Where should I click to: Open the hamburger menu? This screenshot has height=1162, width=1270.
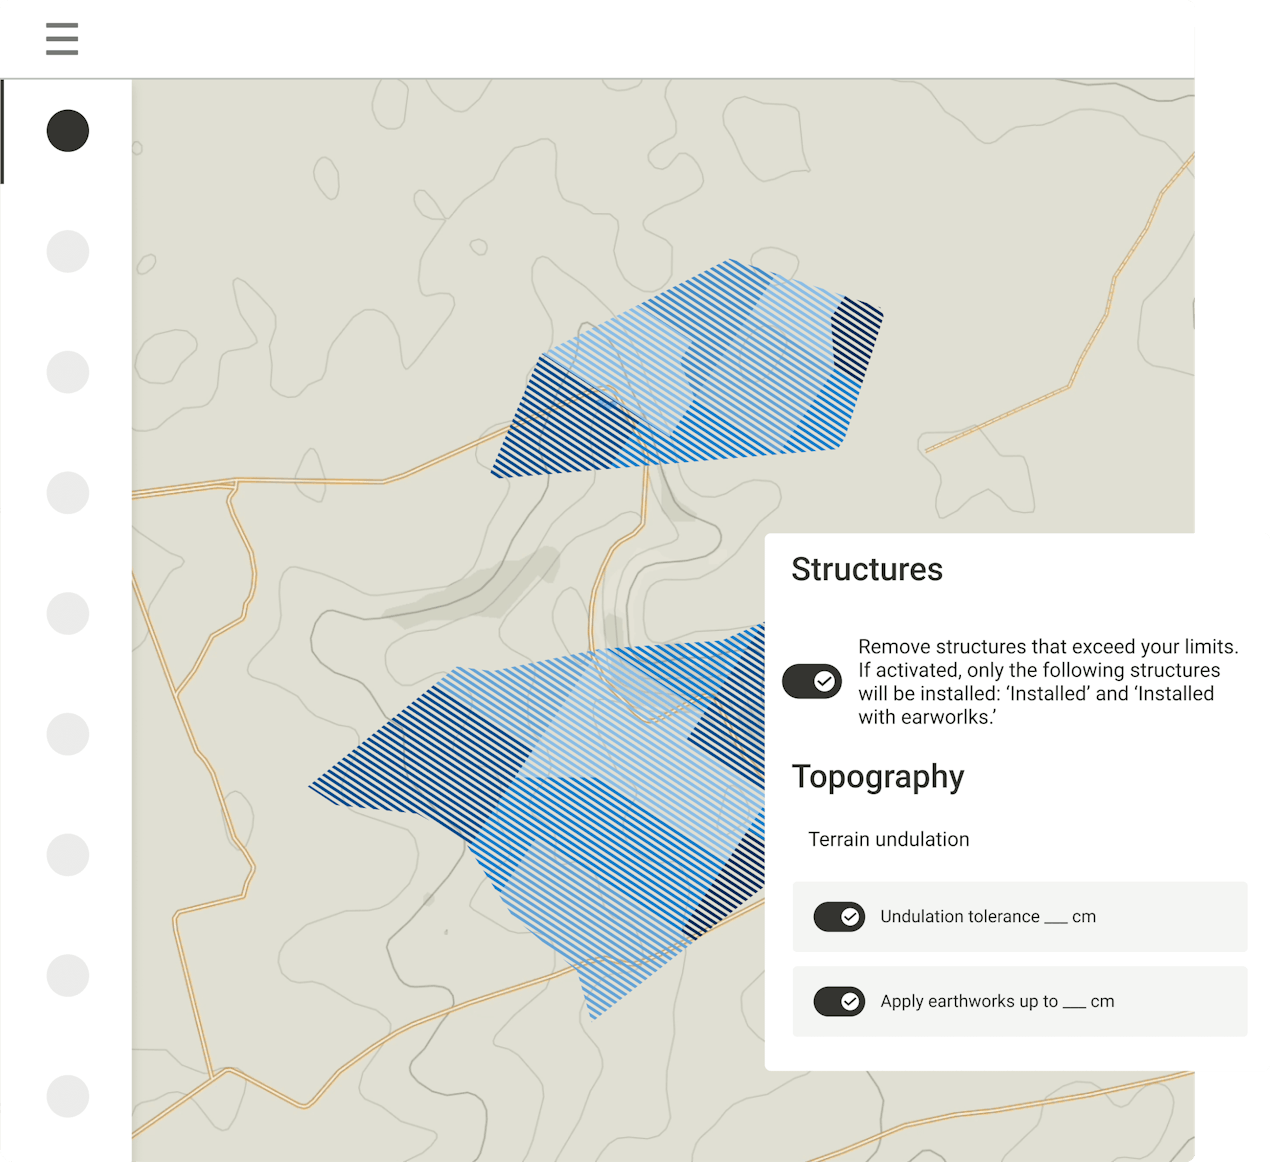pyautogui.click(x=62, y=39)
